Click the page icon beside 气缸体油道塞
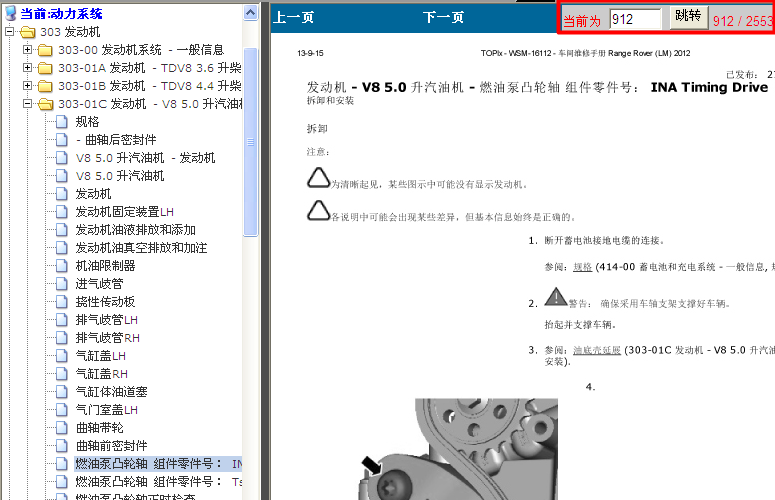The width and height of the screenshot is (775, 500). point(62,392)
